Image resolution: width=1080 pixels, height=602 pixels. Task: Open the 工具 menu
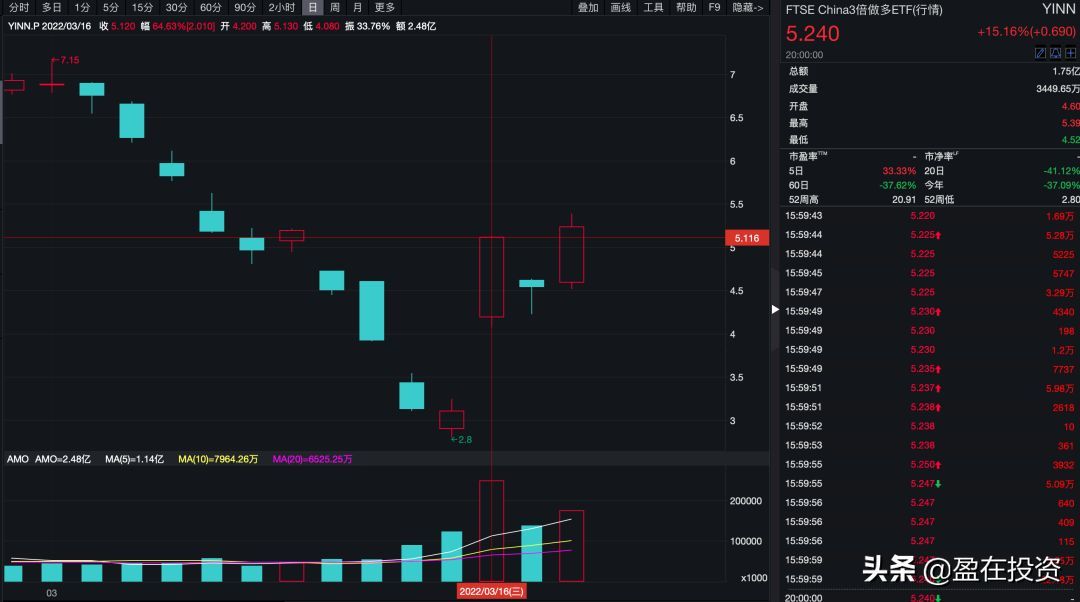tap(653, 7)
